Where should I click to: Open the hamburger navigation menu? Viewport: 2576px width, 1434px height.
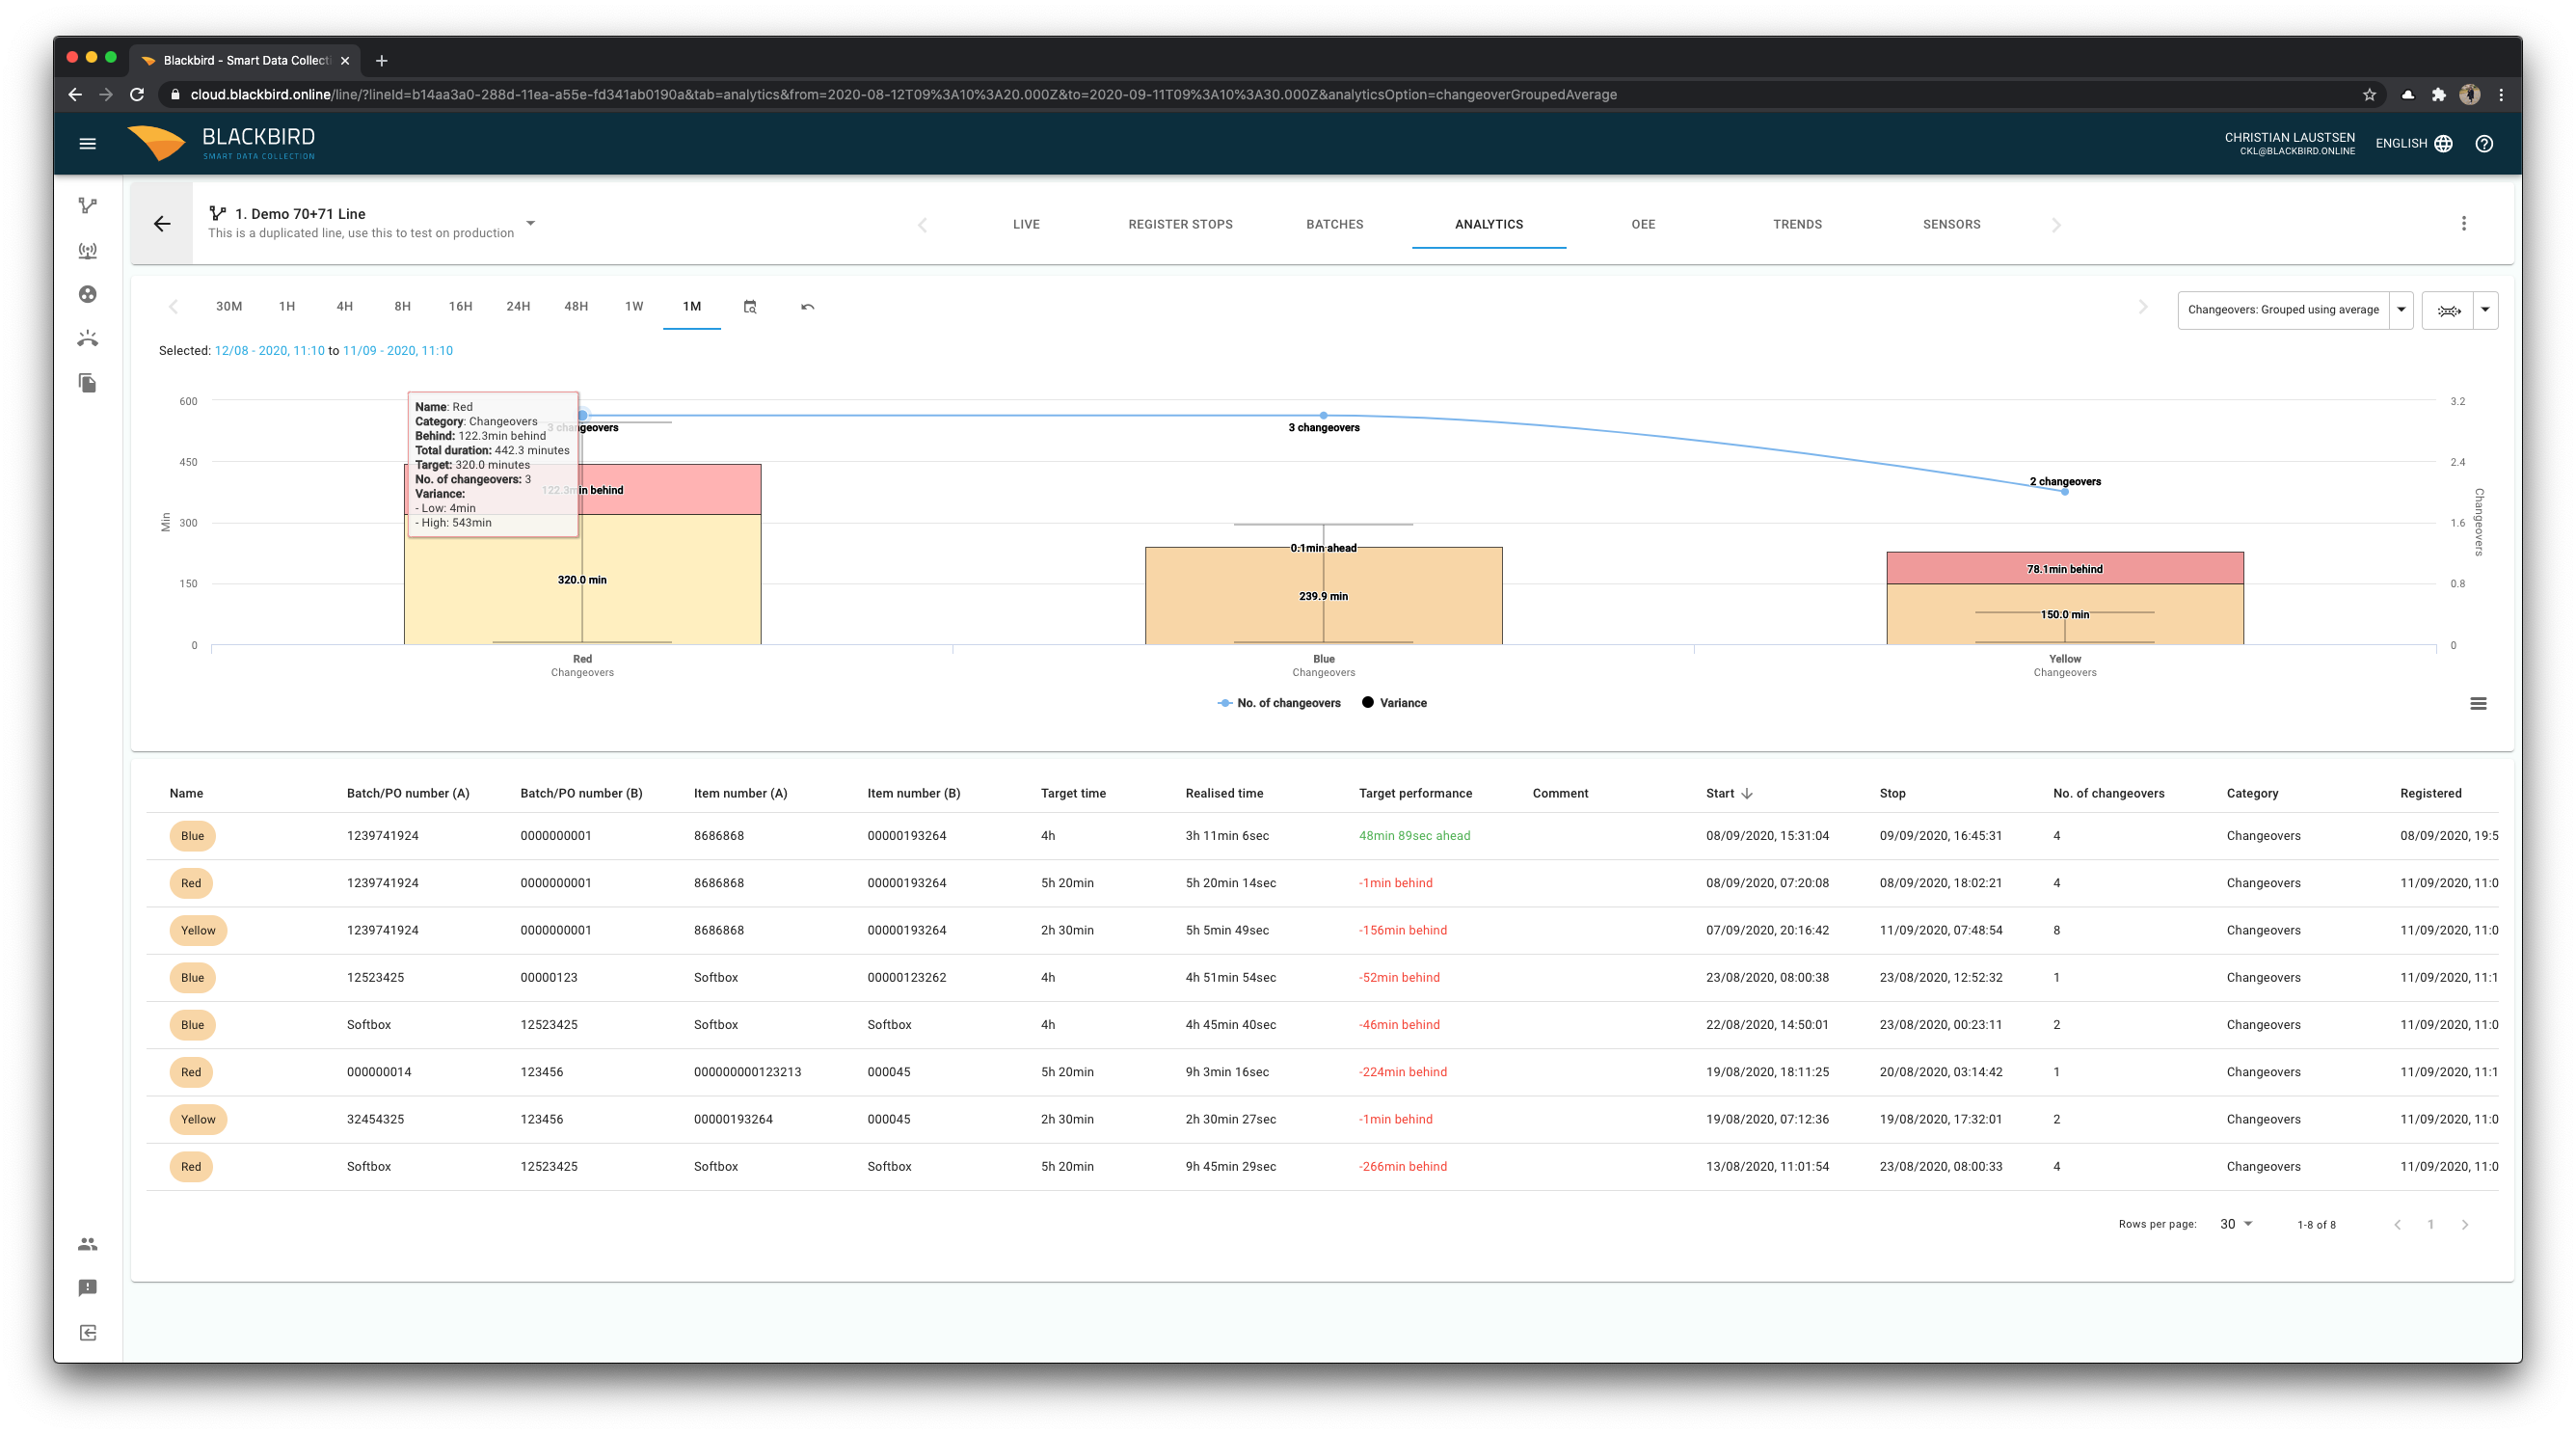(88, 143)
